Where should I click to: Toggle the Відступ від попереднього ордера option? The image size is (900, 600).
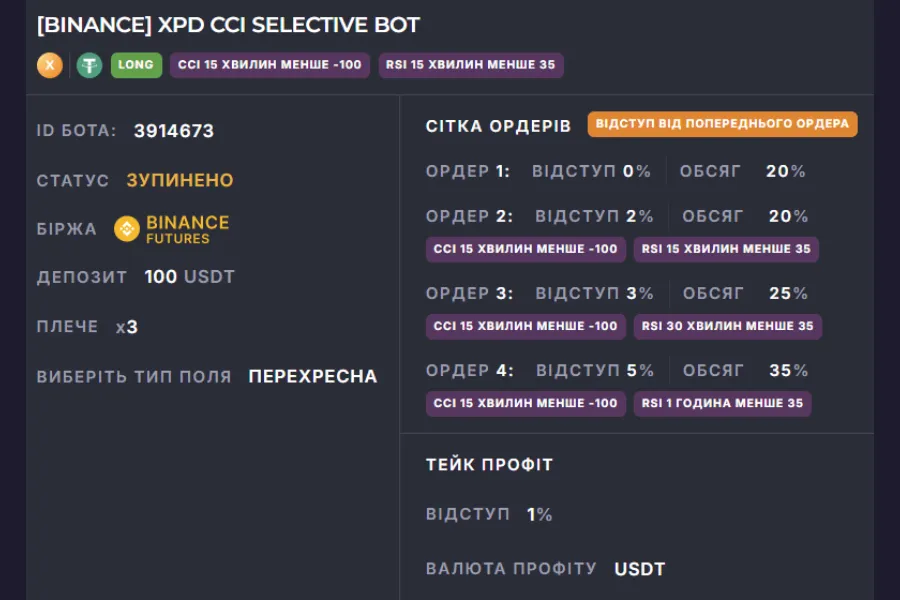pos(723,124)
